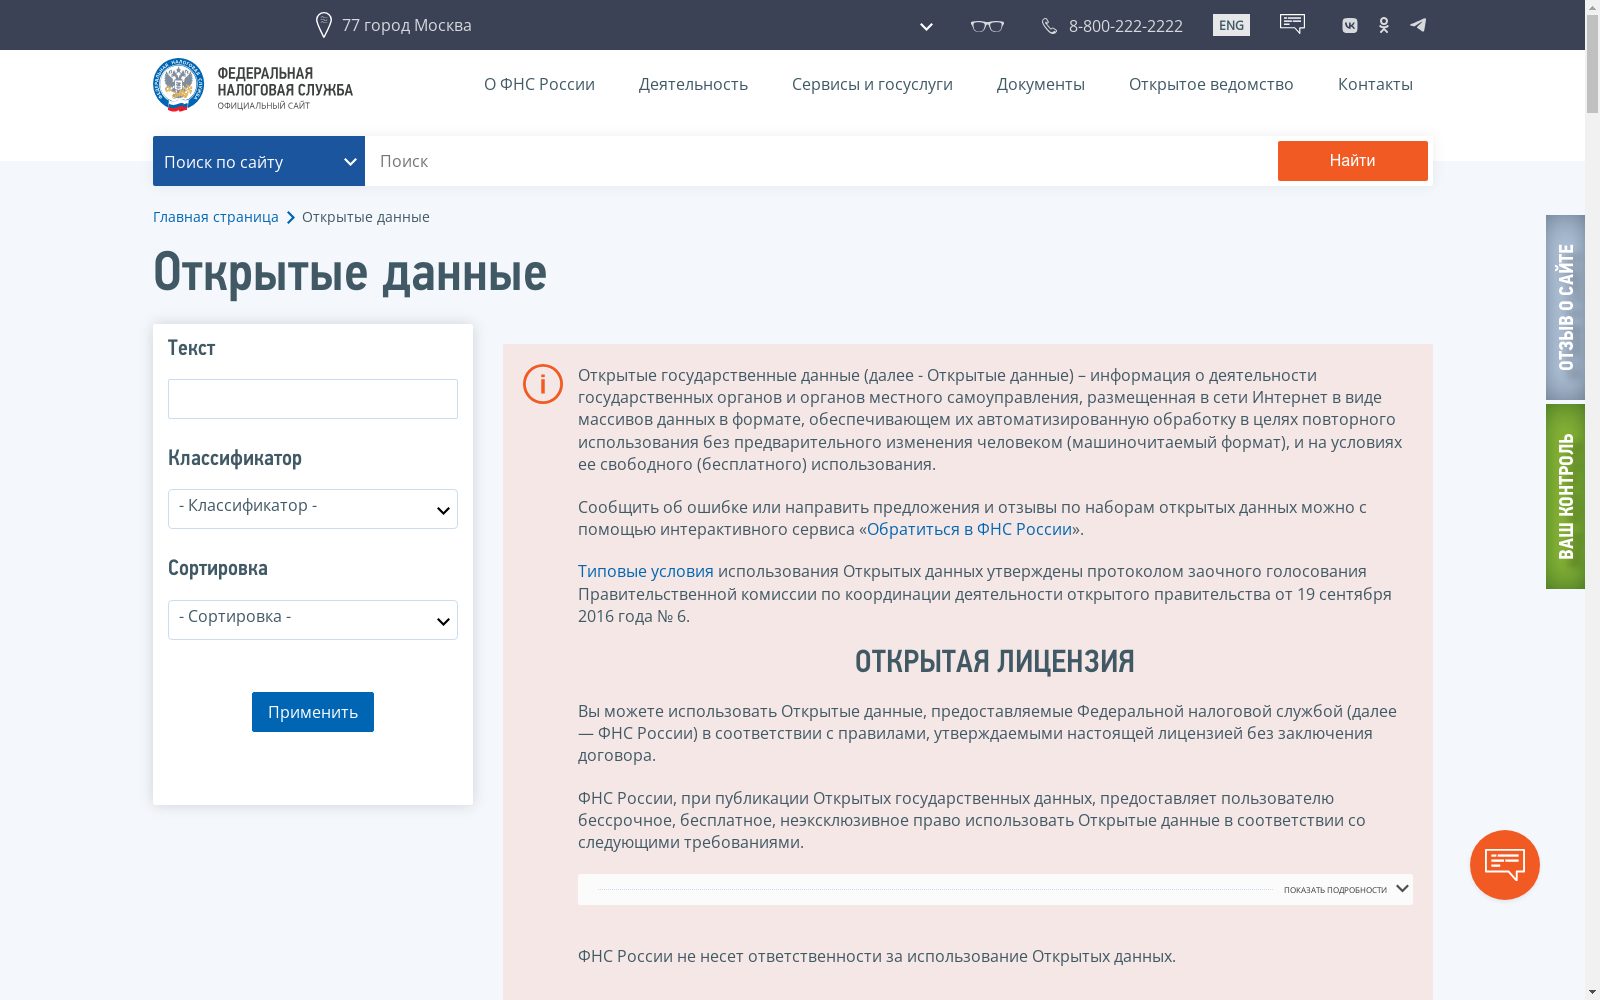Open the Odnoklassniki social page
This screenshot has height=1000, width=1600.
[1384, 25]
